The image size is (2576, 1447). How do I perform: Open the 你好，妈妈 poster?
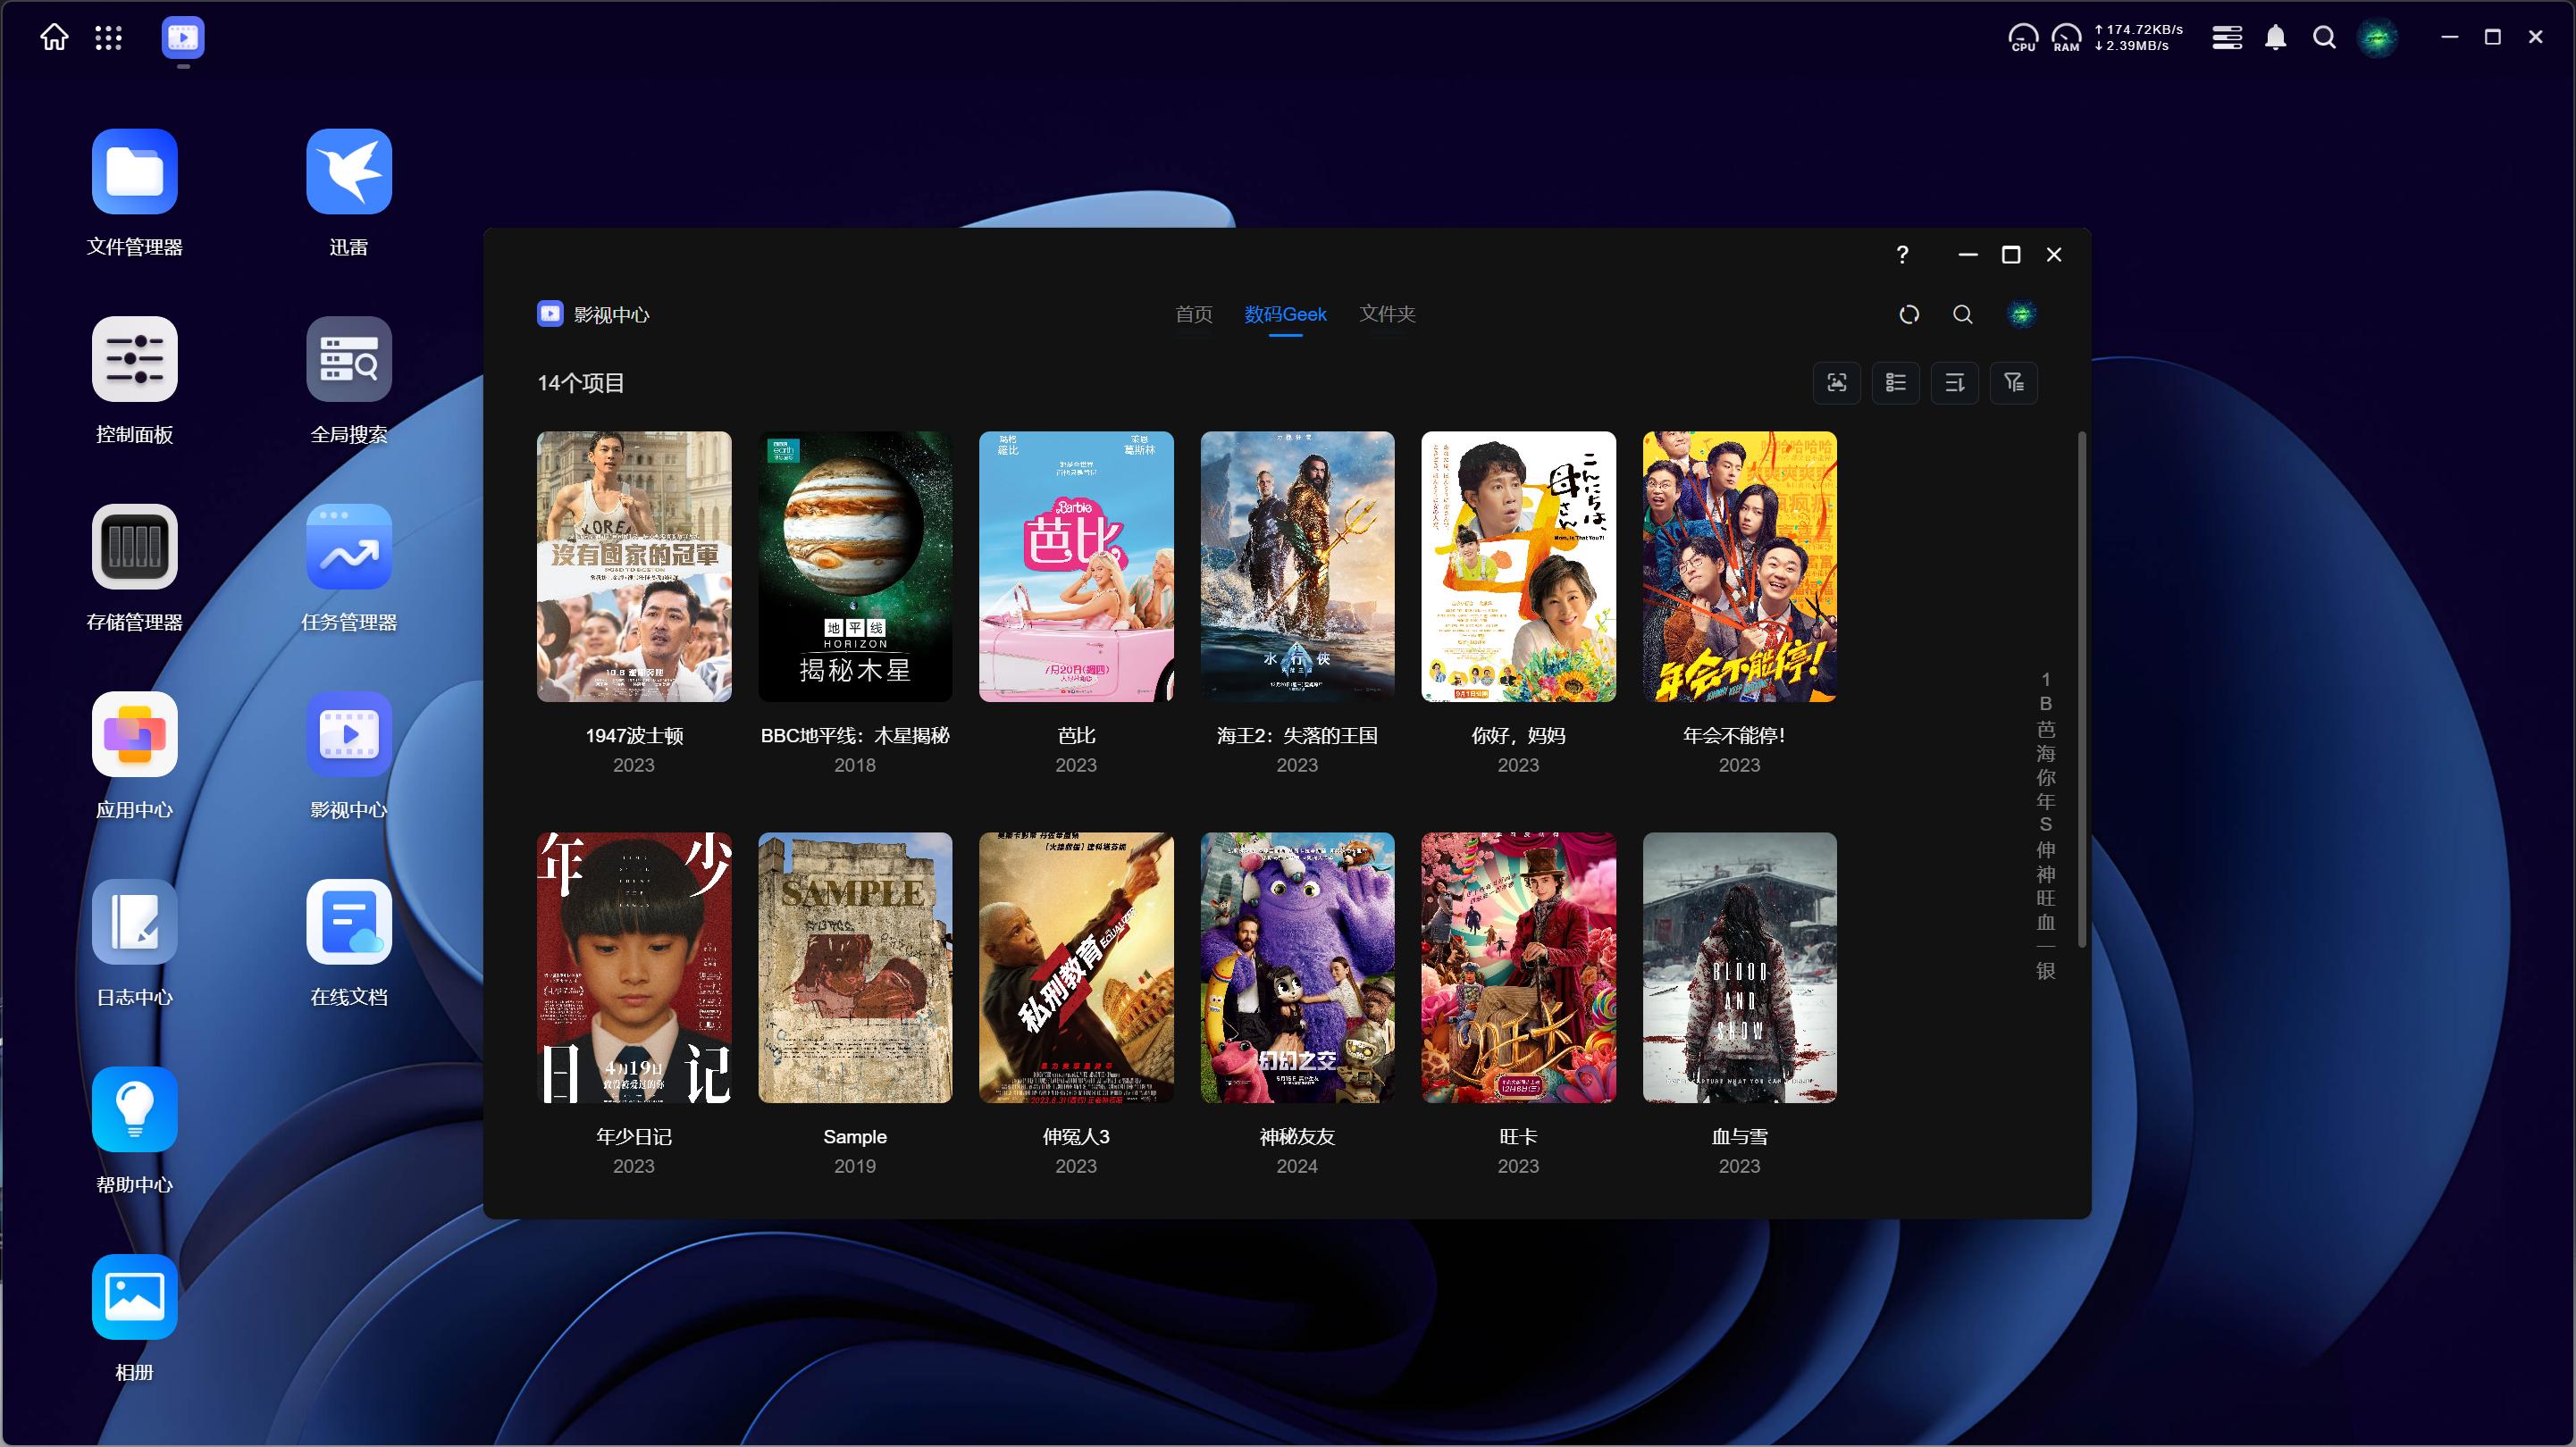coord(1518,566)
